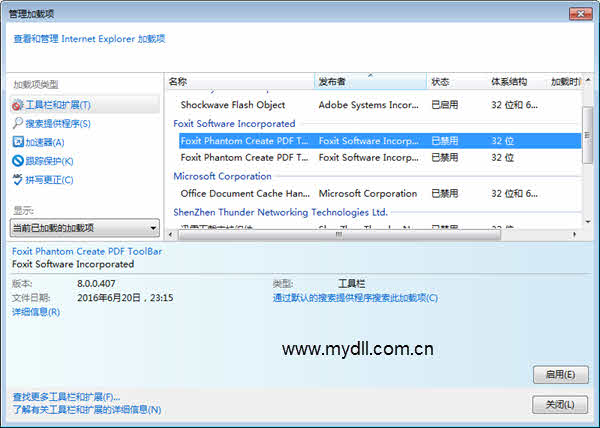Open the 当前已加载的加载项 display dropdown
The width and height of the screenshot is (600, 428).
coord(85,228)
